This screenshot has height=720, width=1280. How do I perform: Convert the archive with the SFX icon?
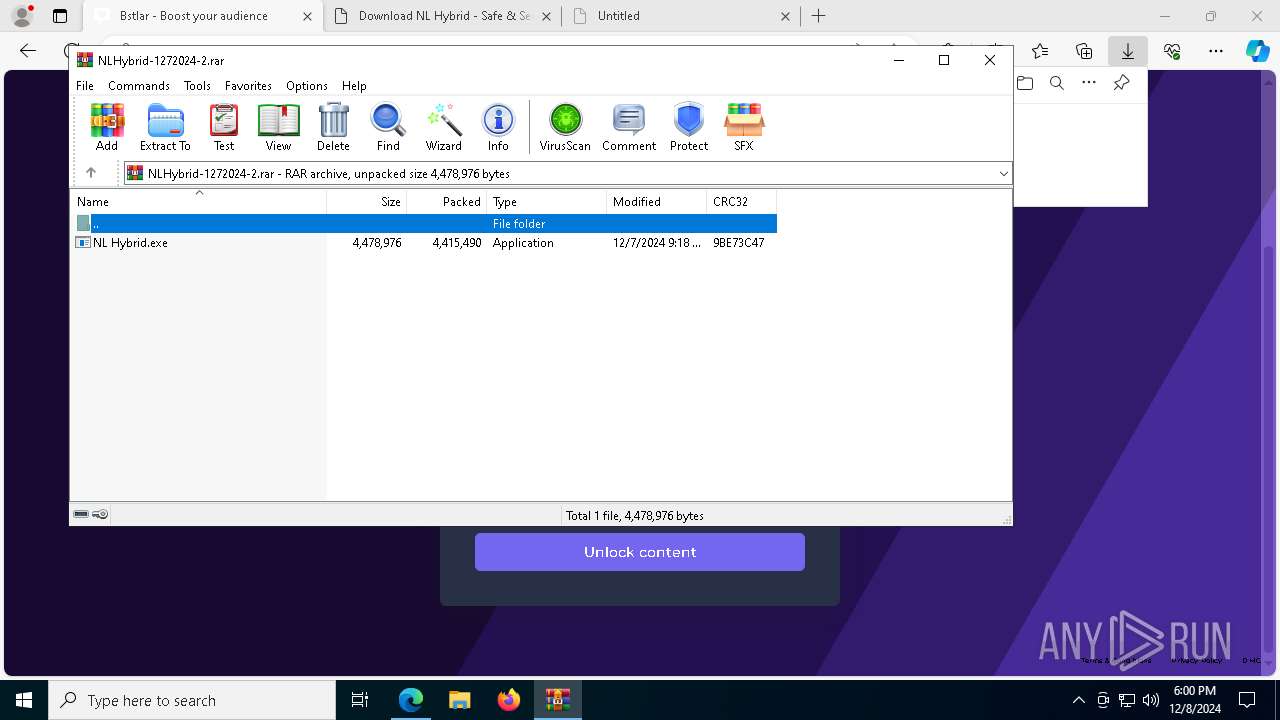(744, 127)
